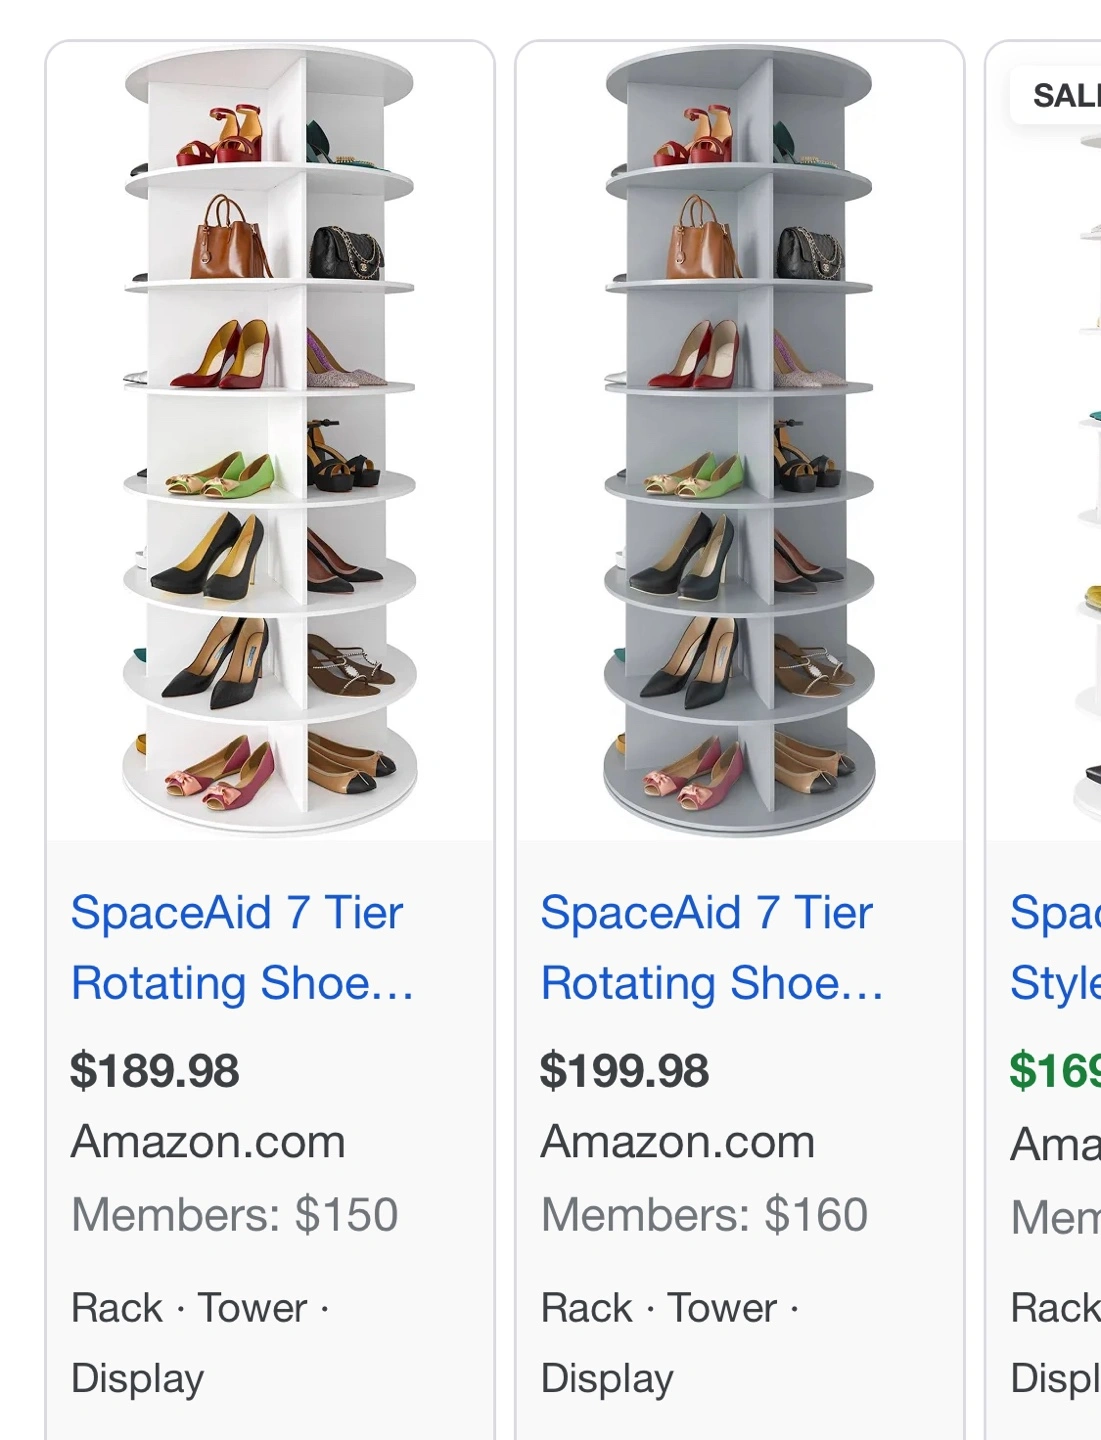Open the gray SpaceAid shoe tower image
This screenshot has width=1101, height=1440.
tap(739, 440)
